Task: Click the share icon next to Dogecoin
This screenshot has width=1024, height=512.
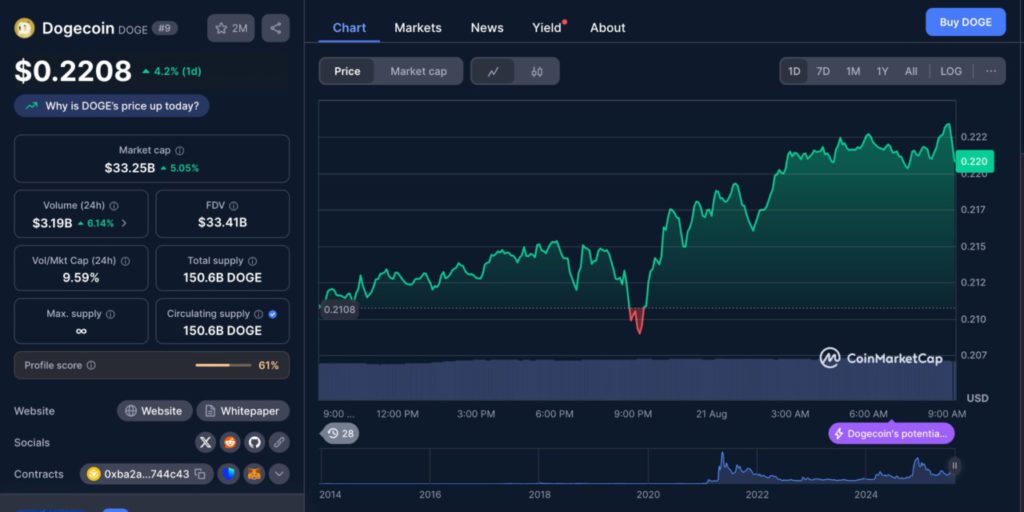Action: click(276, 28)
